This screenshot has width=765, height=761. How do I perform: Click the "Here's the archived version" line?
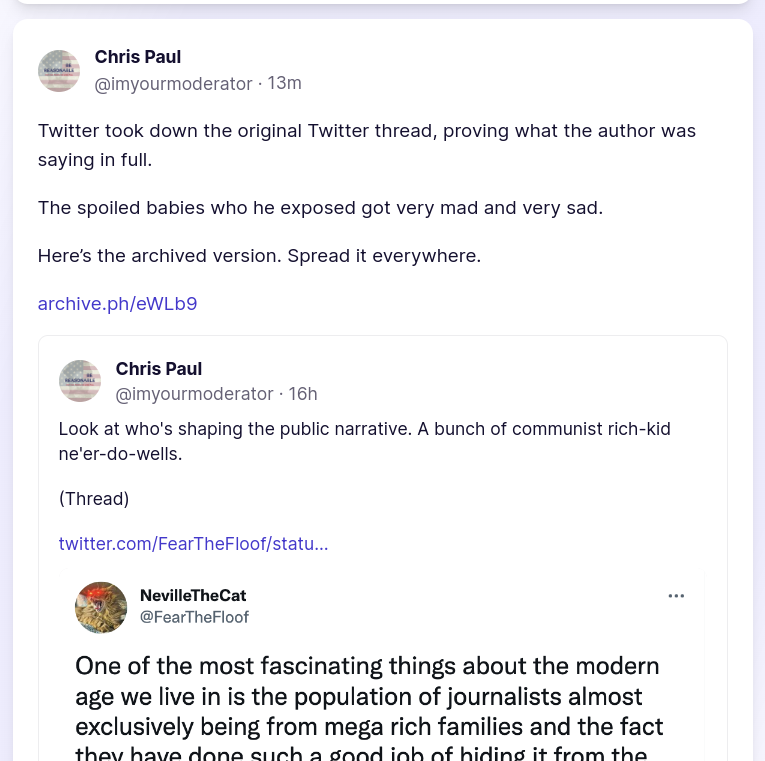point(259,255)
